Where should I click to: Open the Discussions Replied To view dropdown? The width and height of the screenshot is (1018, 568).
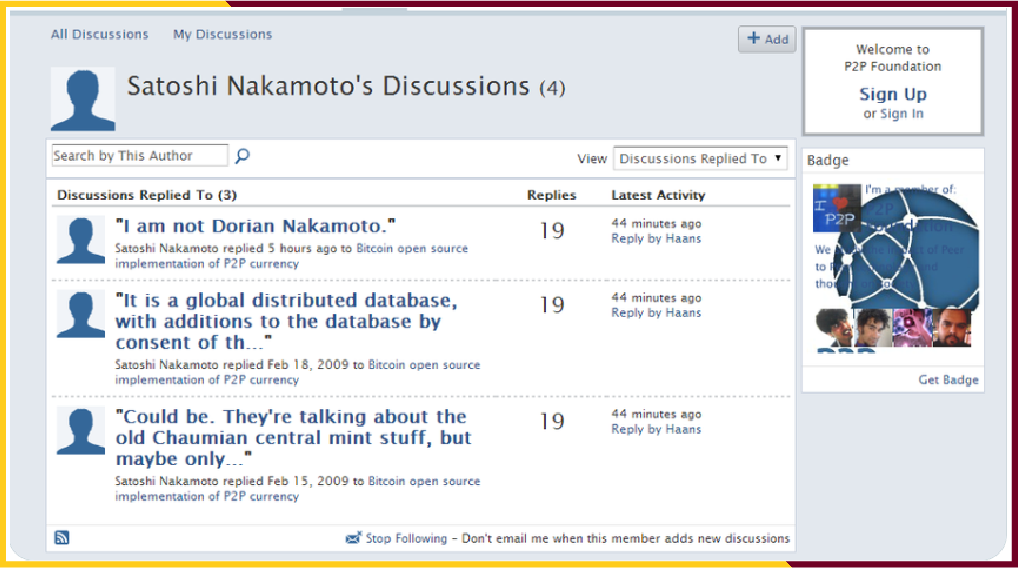[700, 158]
